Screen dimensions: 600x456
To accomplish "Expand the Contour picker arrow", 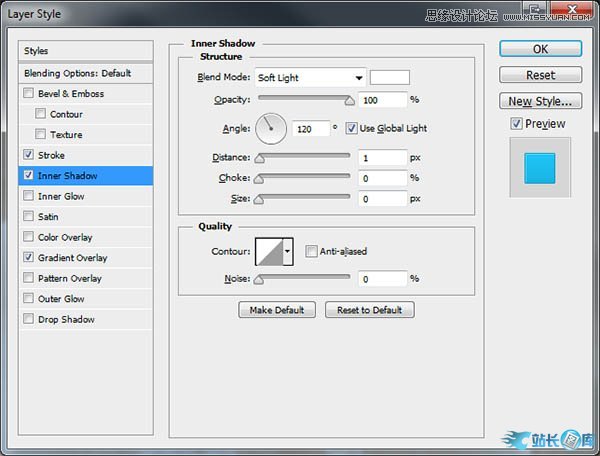I will [288, 252].
